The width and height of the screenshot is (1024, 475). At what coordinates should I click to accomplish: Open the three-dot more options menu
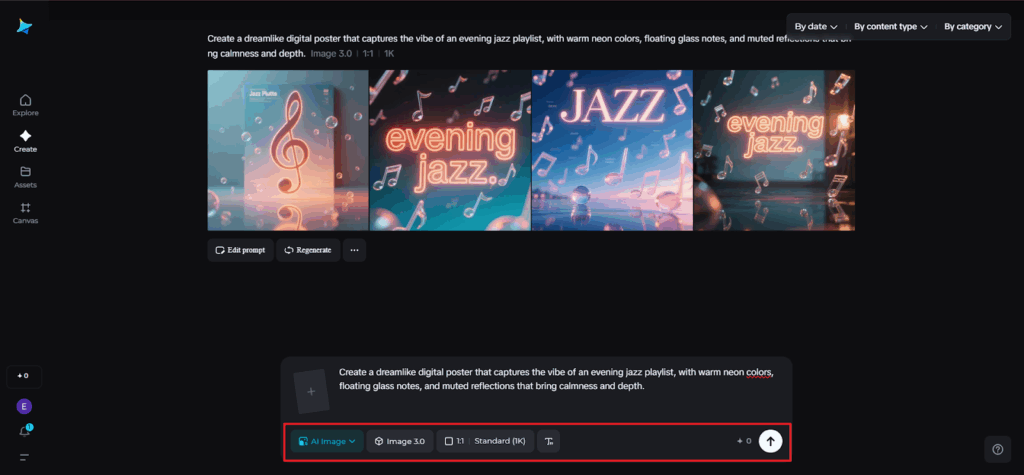[x=354, y=250]
